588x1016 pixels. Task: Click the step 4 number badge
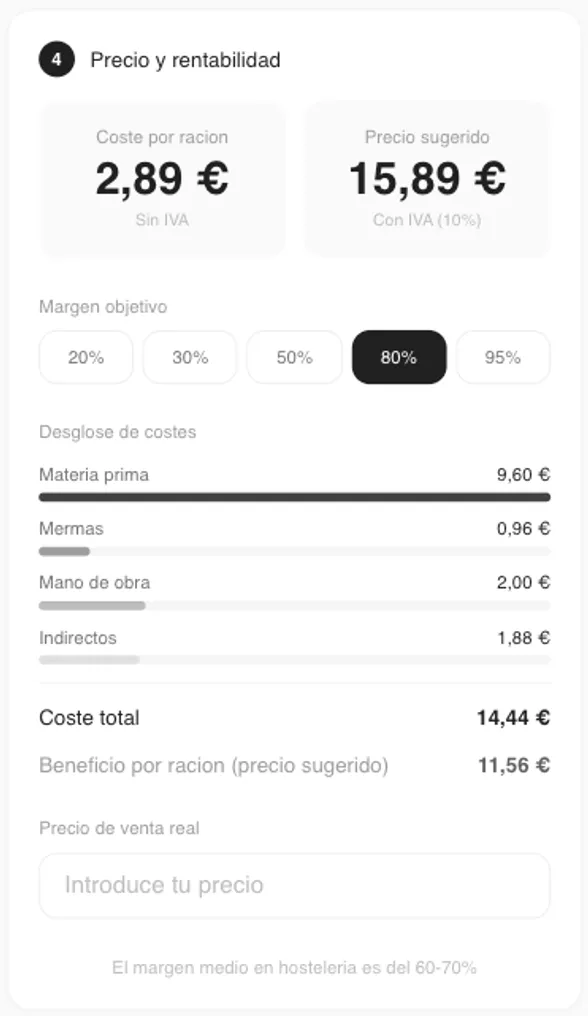58,59
